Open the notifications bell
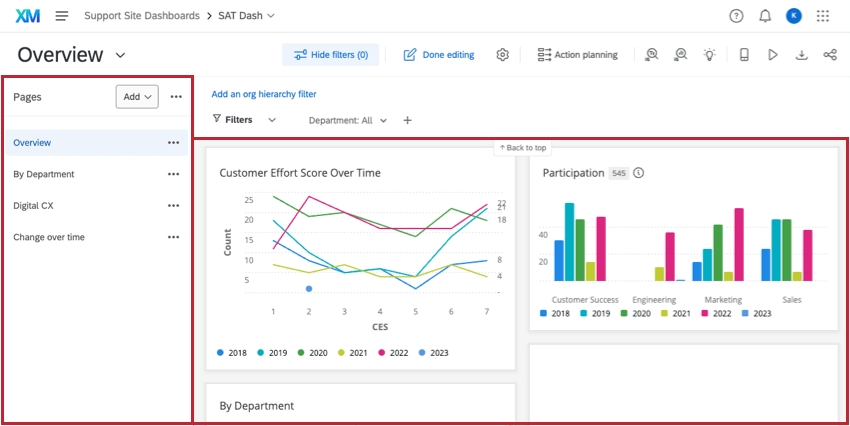 click(765, 16)
